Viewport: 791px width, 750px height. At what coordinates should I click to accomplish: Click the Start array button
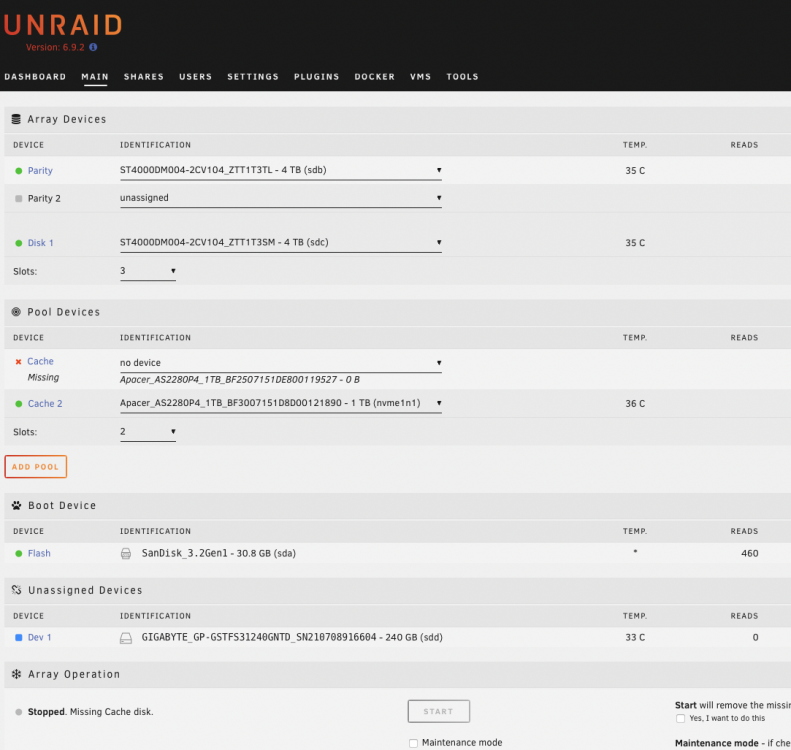(x=438, y=711)
